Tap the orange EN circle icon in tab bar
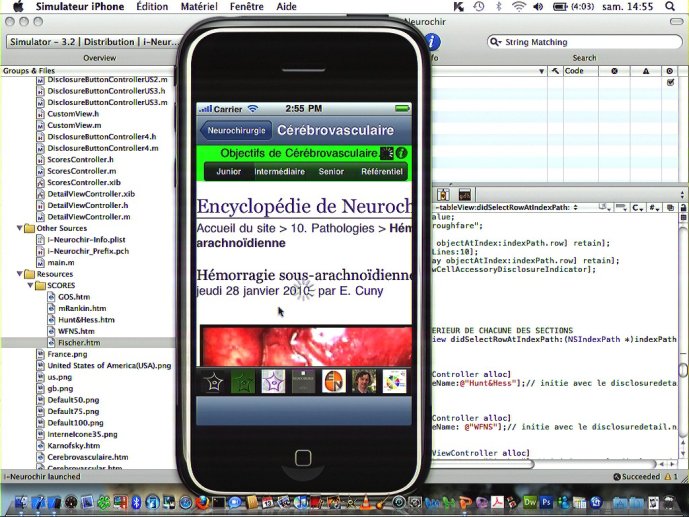 pos(334,381)
